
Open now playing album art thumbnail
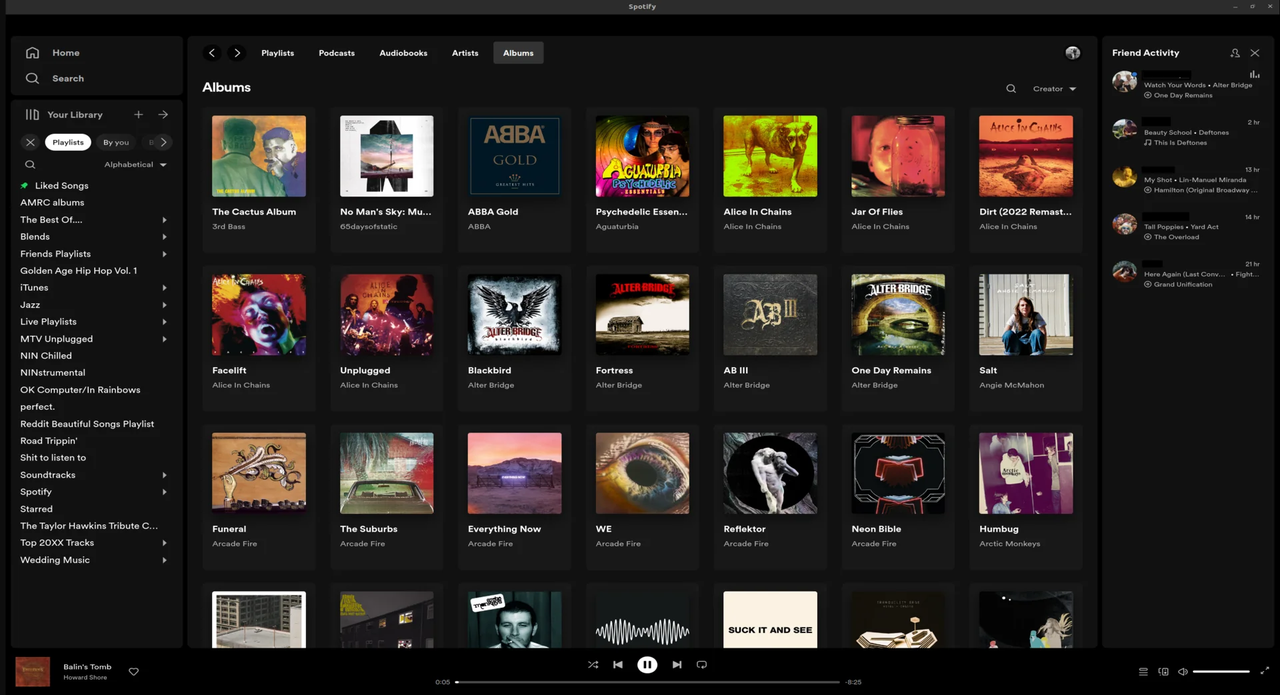tap(32, 672)
